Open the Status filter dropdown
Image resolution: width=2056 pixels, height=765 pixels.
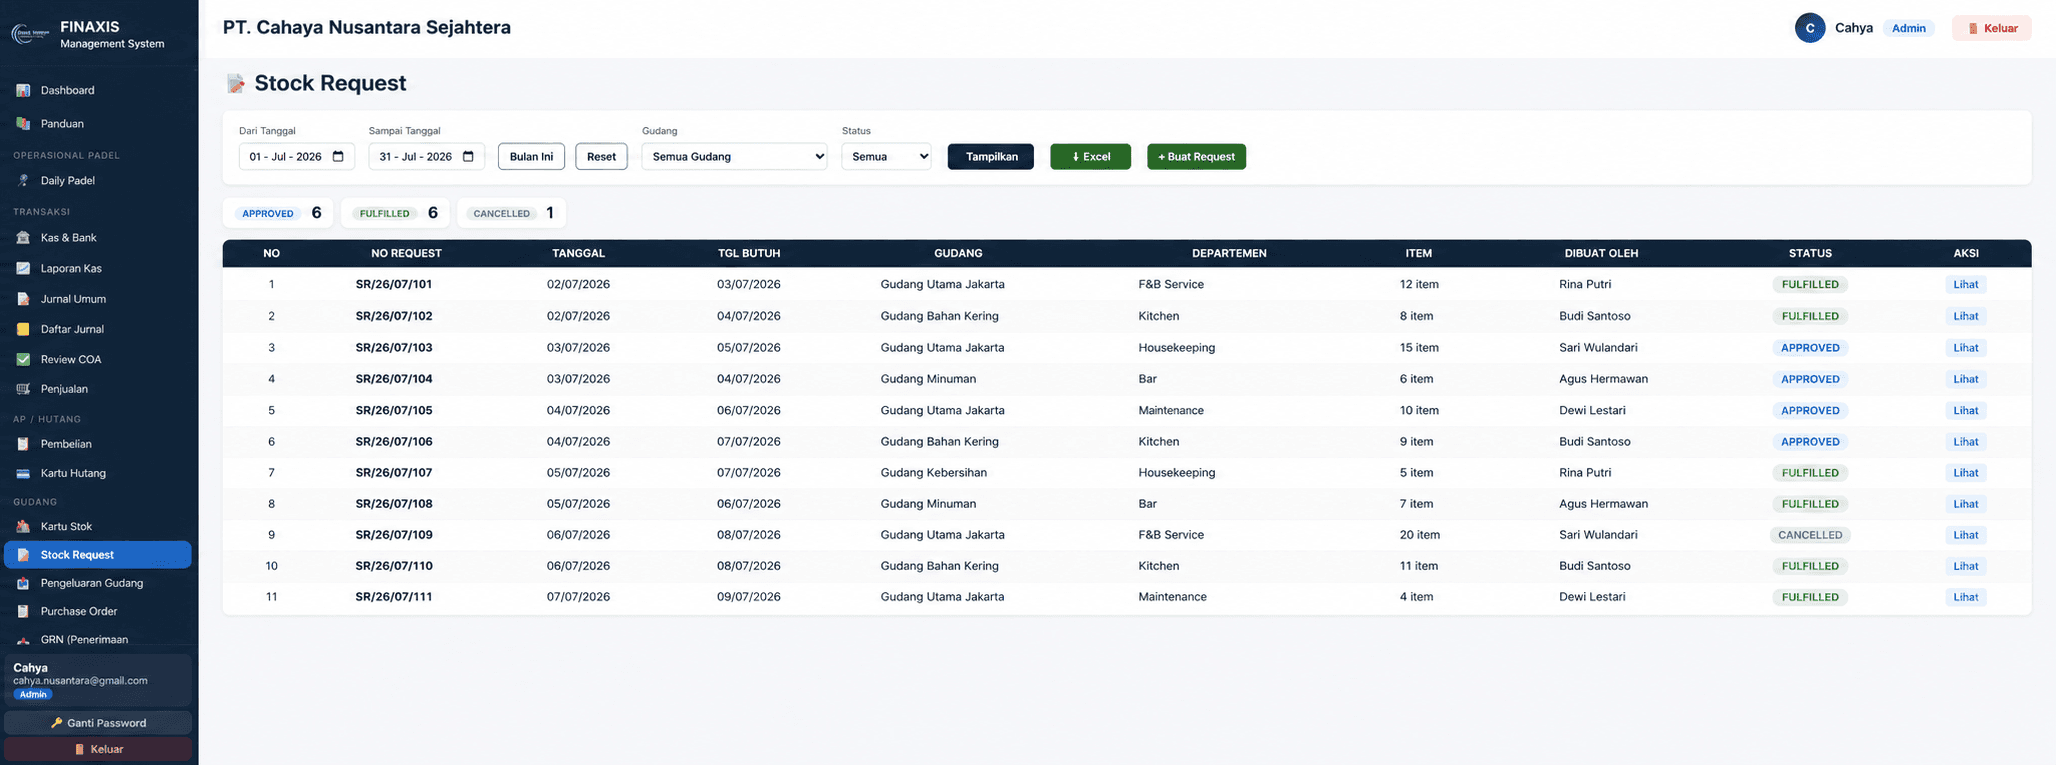[886, 156]
